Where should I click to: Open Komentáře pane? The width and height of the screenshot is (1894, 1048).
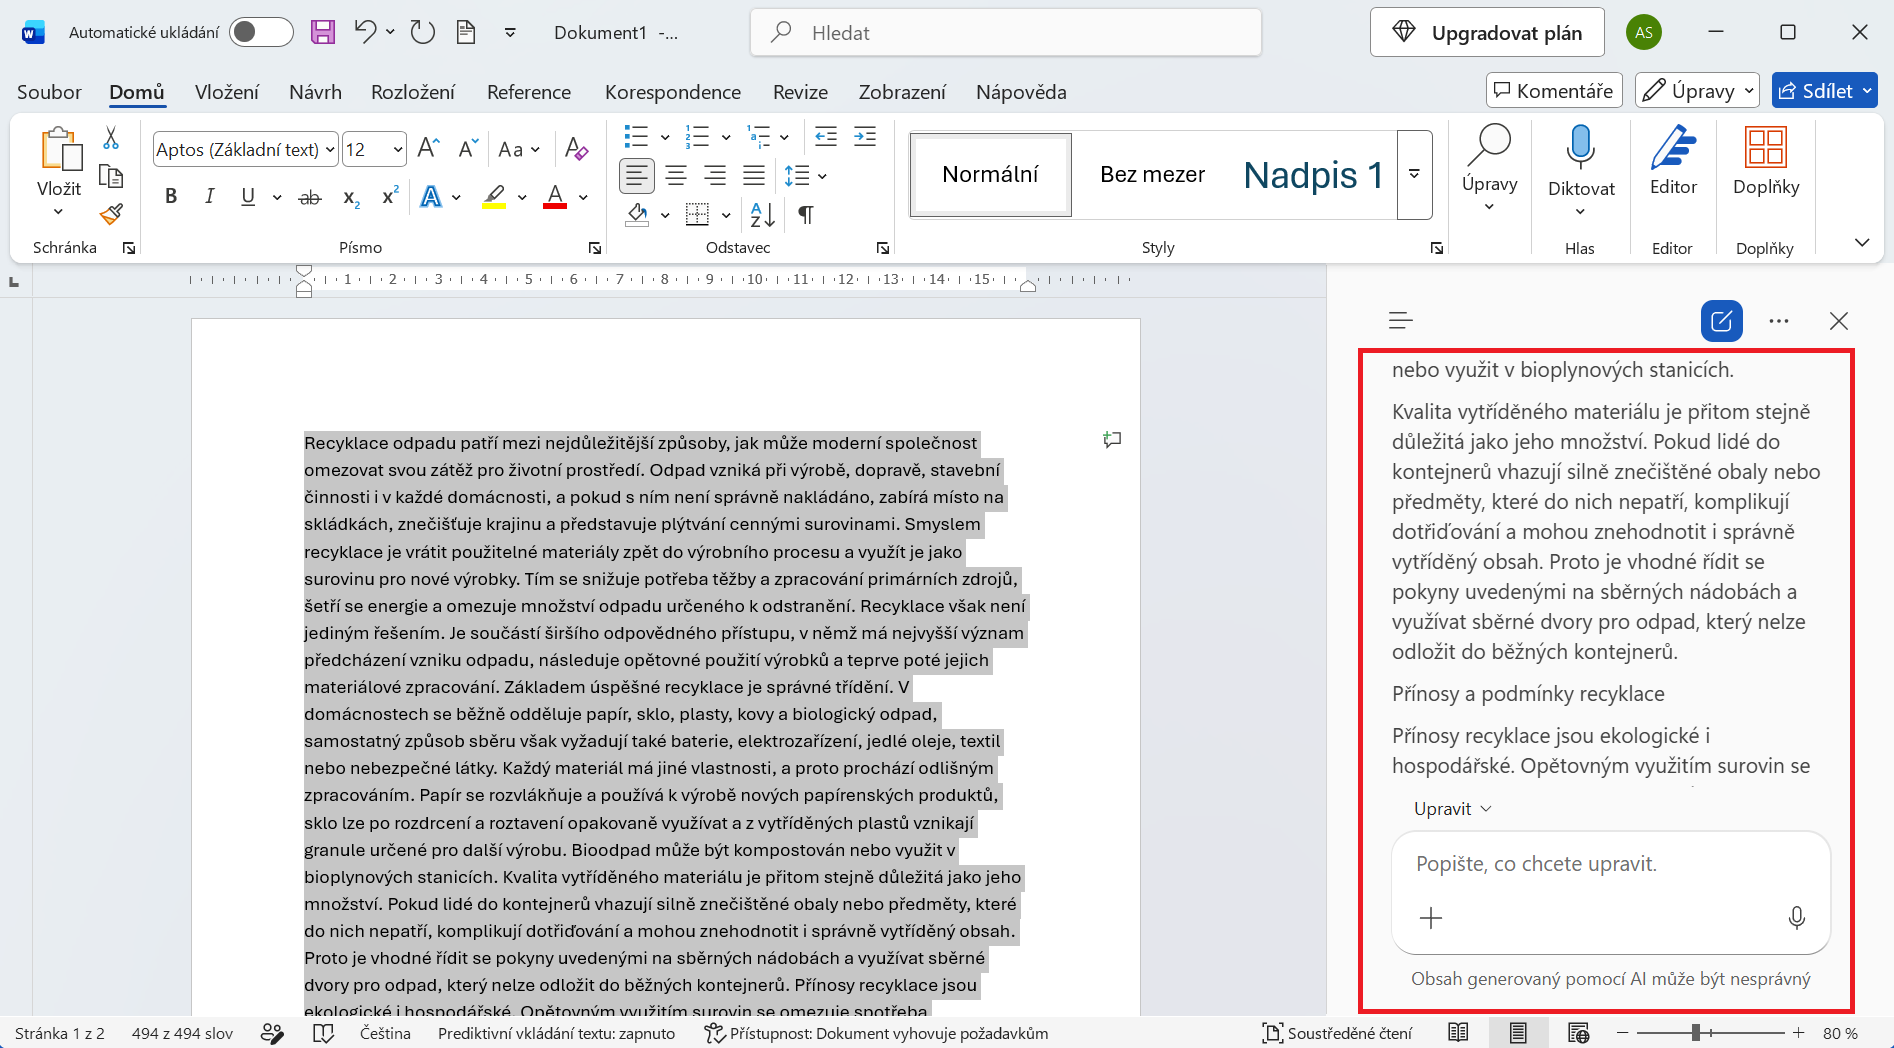[x=1552, y=90]
